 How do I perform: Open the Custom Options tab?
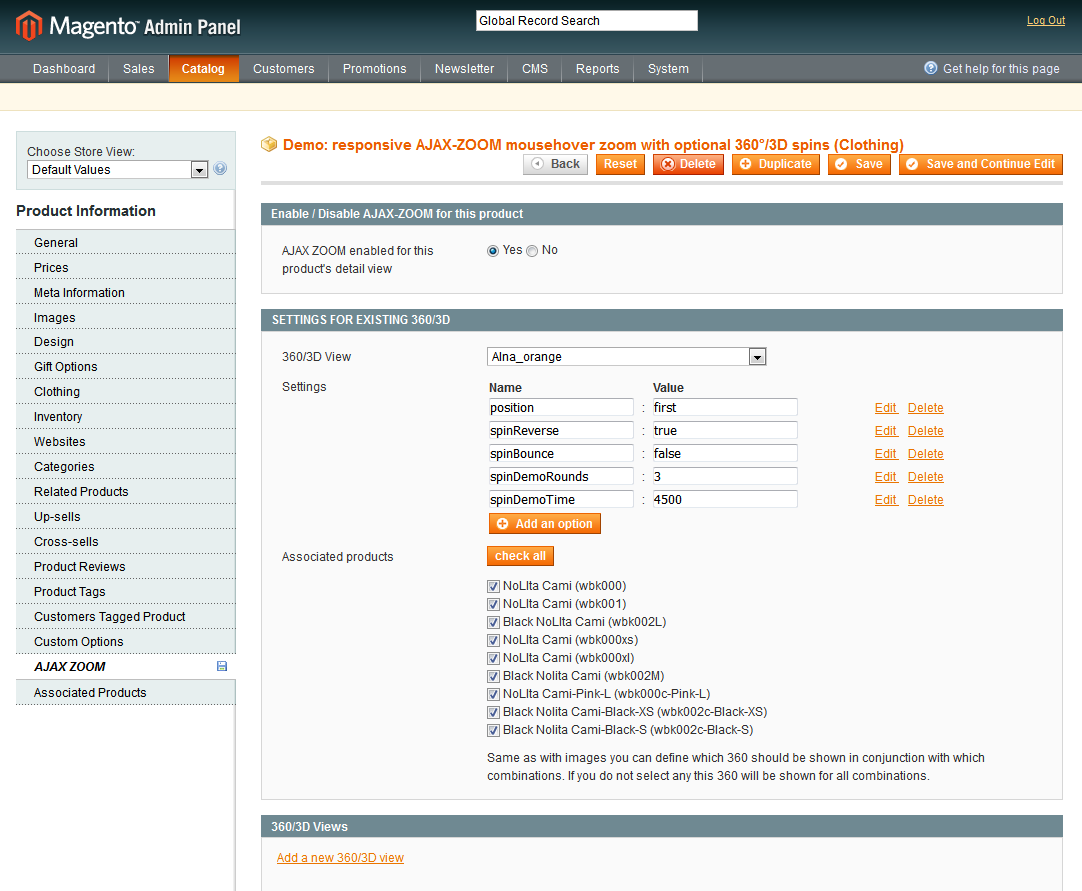pyautogui.click(x=126, y=642)
